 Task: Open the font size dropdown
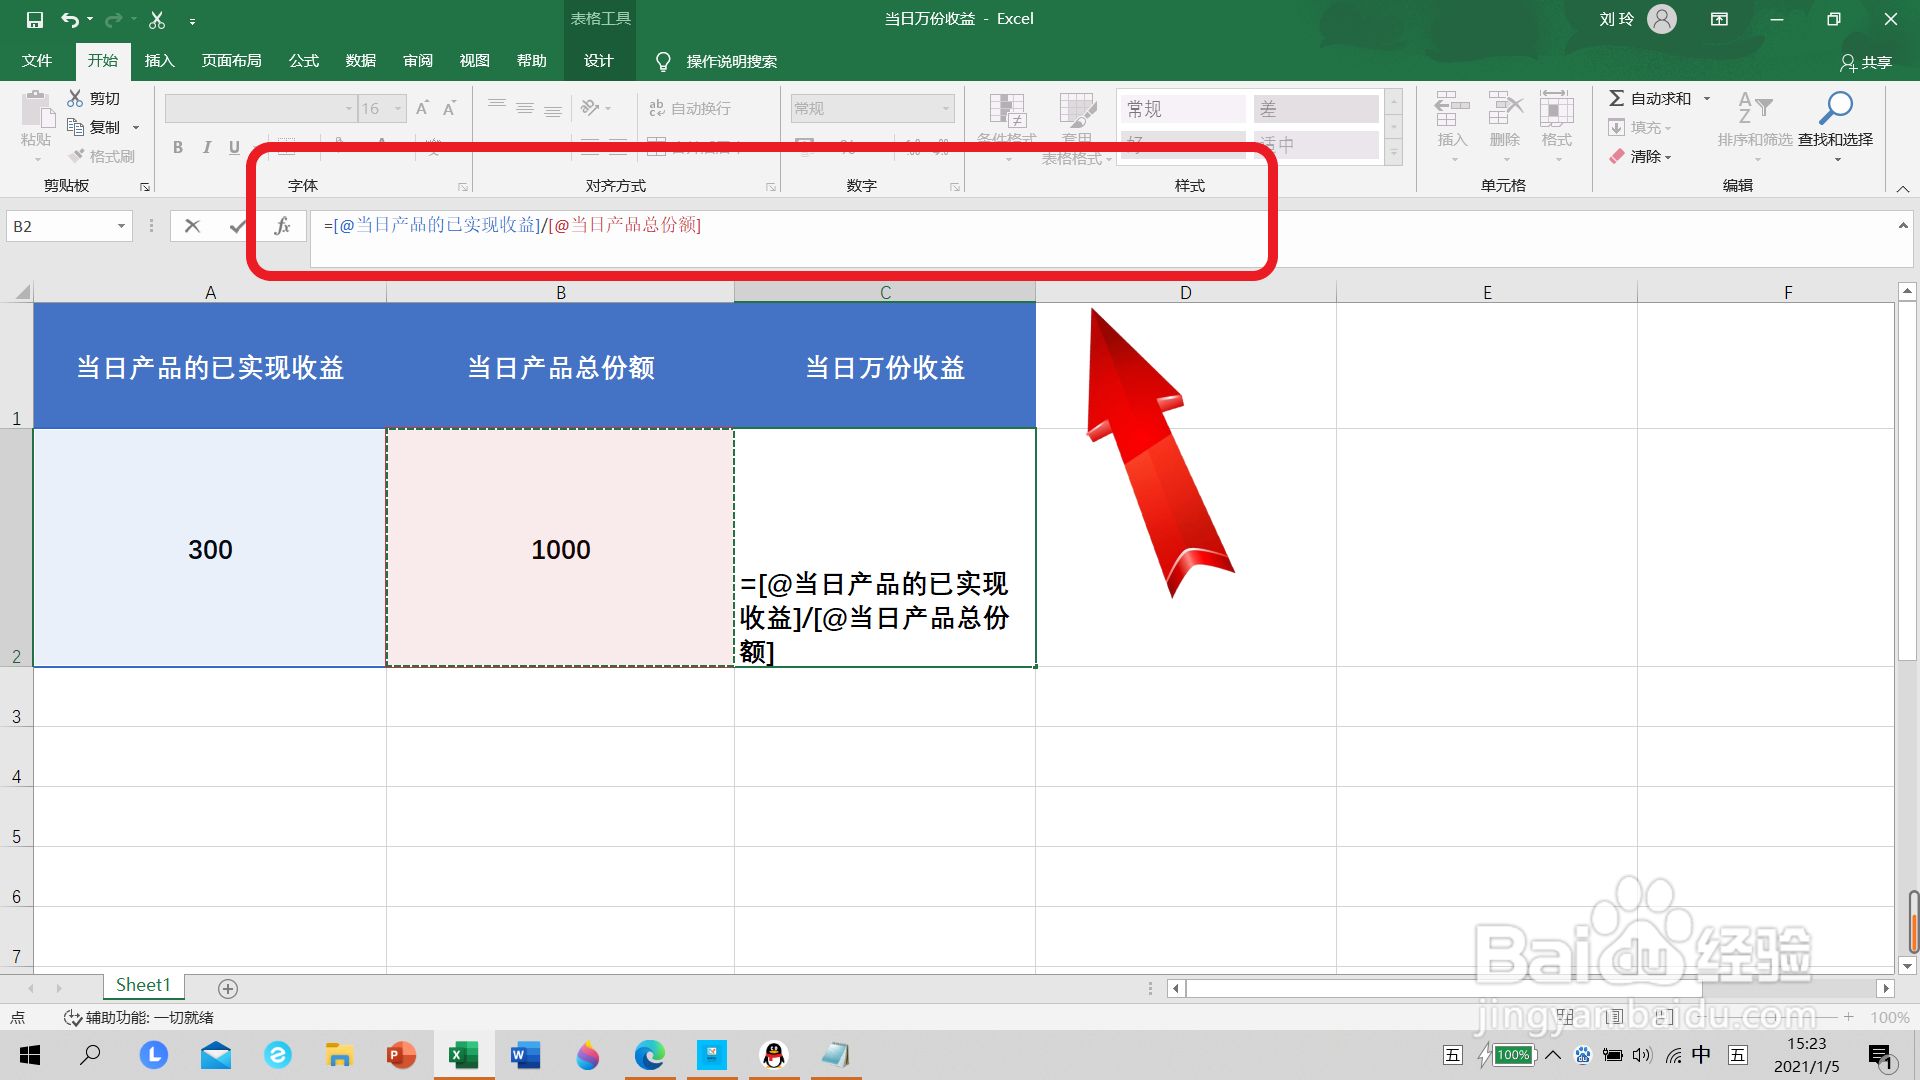[x=398, y=108]
